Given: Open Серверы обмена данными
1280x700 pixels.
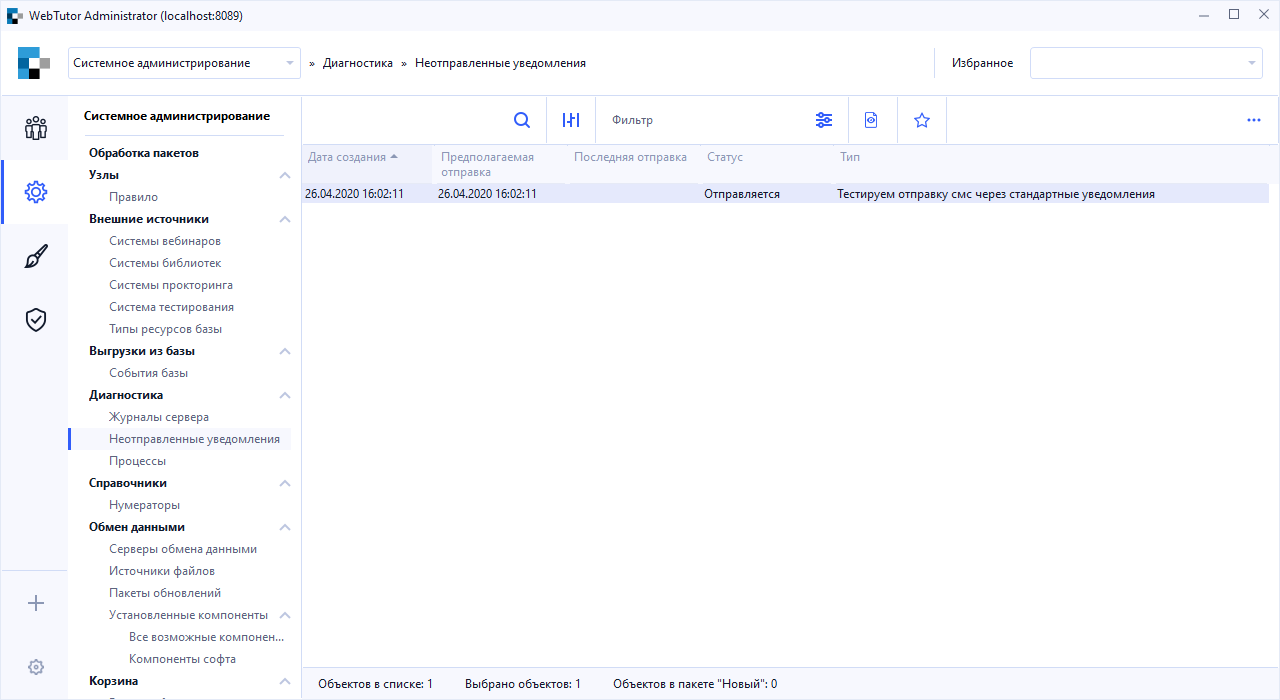Looking at the screenshot, I should pyautogui.click(x=183, y=549).
